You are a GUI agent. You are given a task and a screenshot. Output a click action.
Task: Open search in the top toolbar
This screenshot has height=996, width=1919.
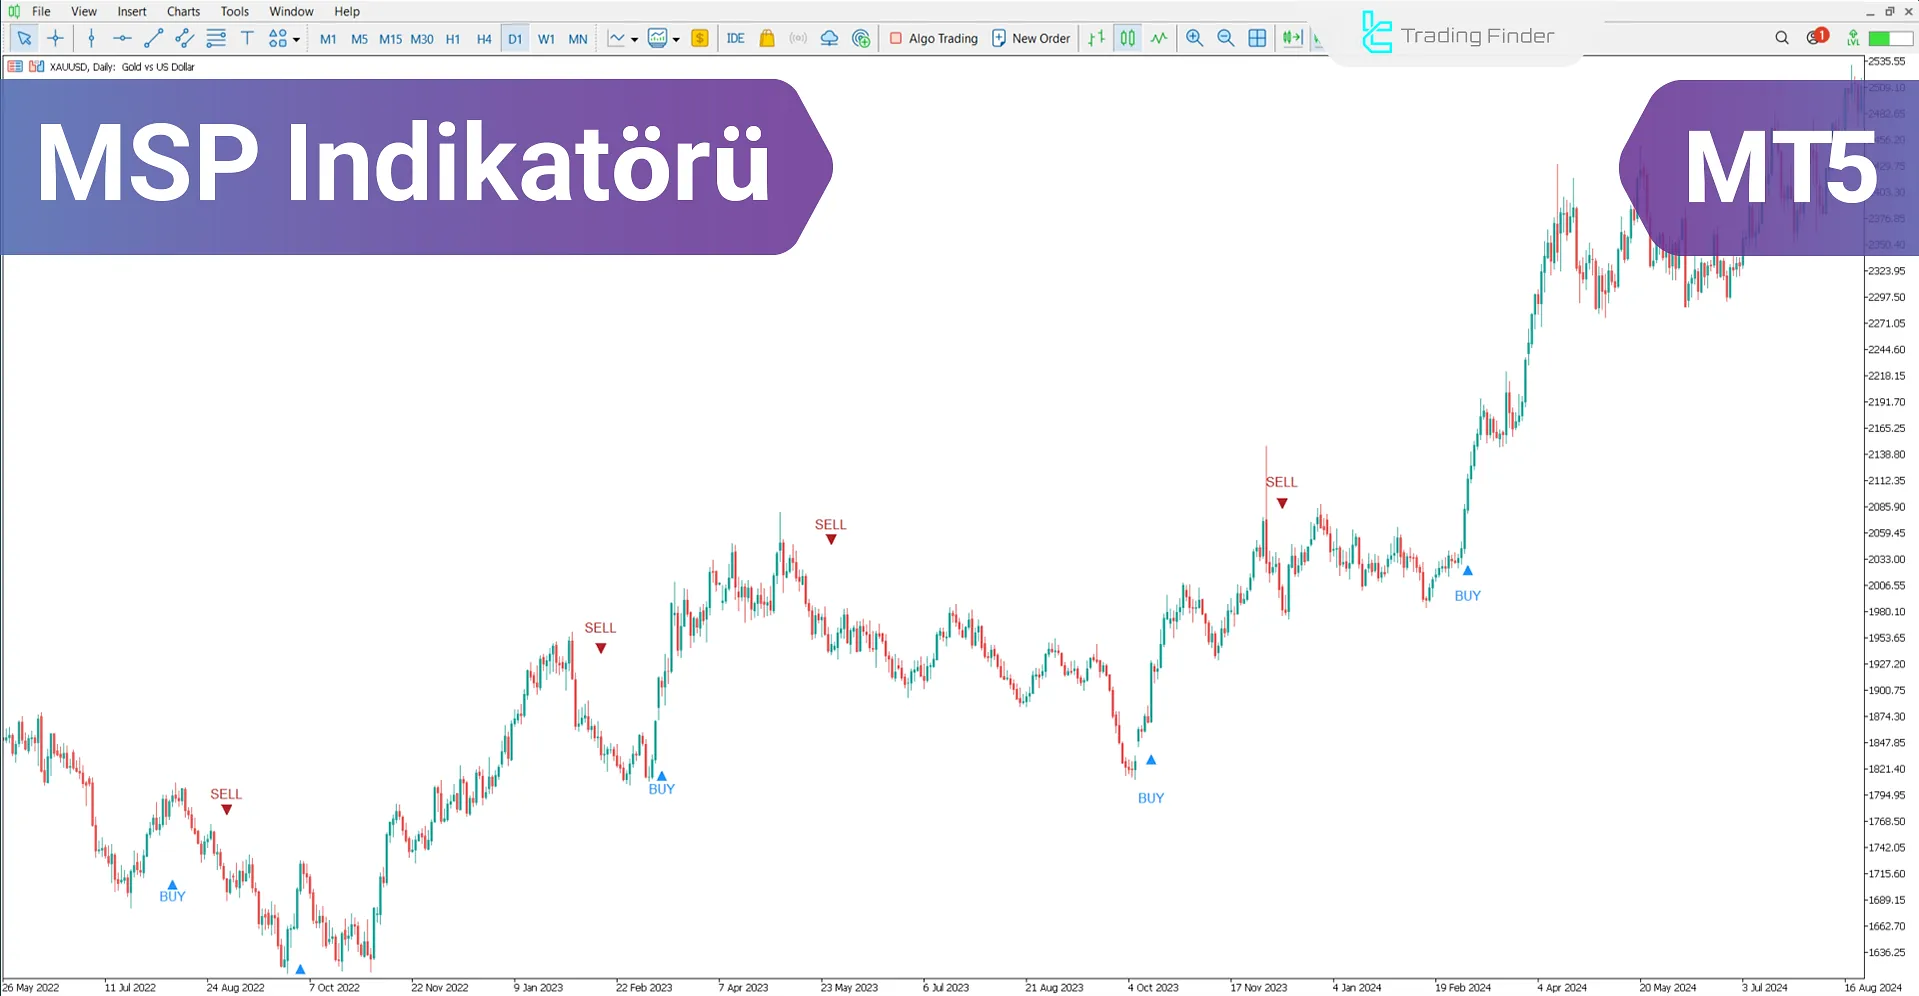[1781, 38]
